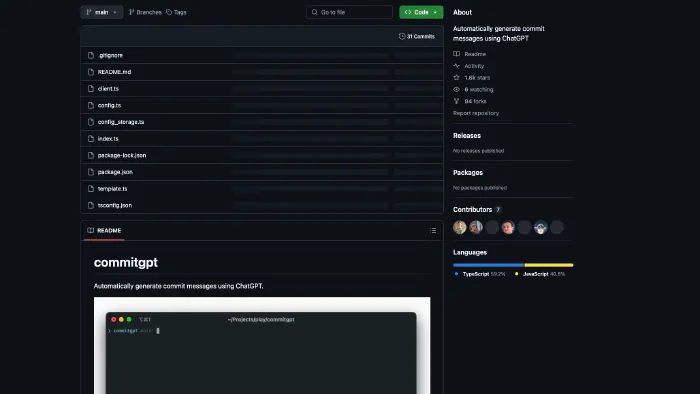Open the config_storage.ts file
Screen dimensions: 700x394
coord(121,122)
